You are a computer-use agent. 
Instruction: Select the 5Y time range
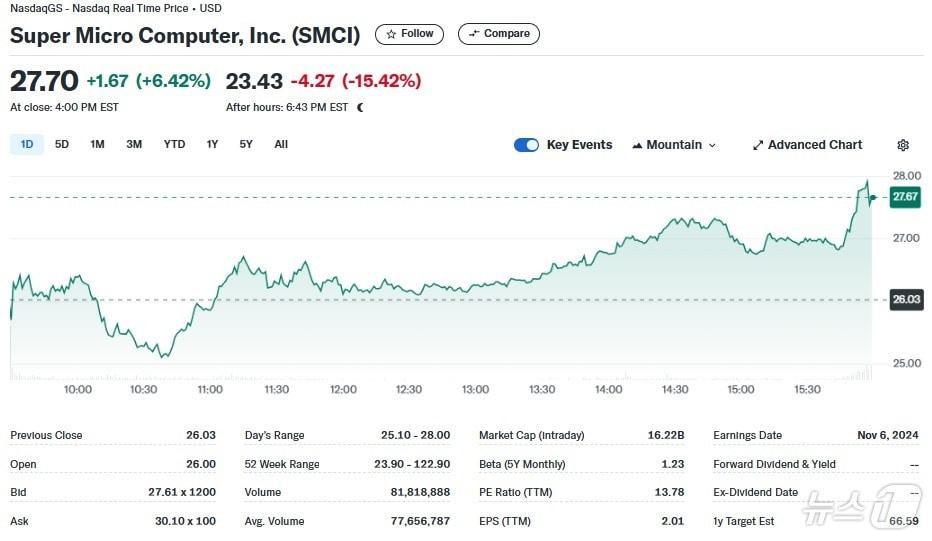(246, 144)
